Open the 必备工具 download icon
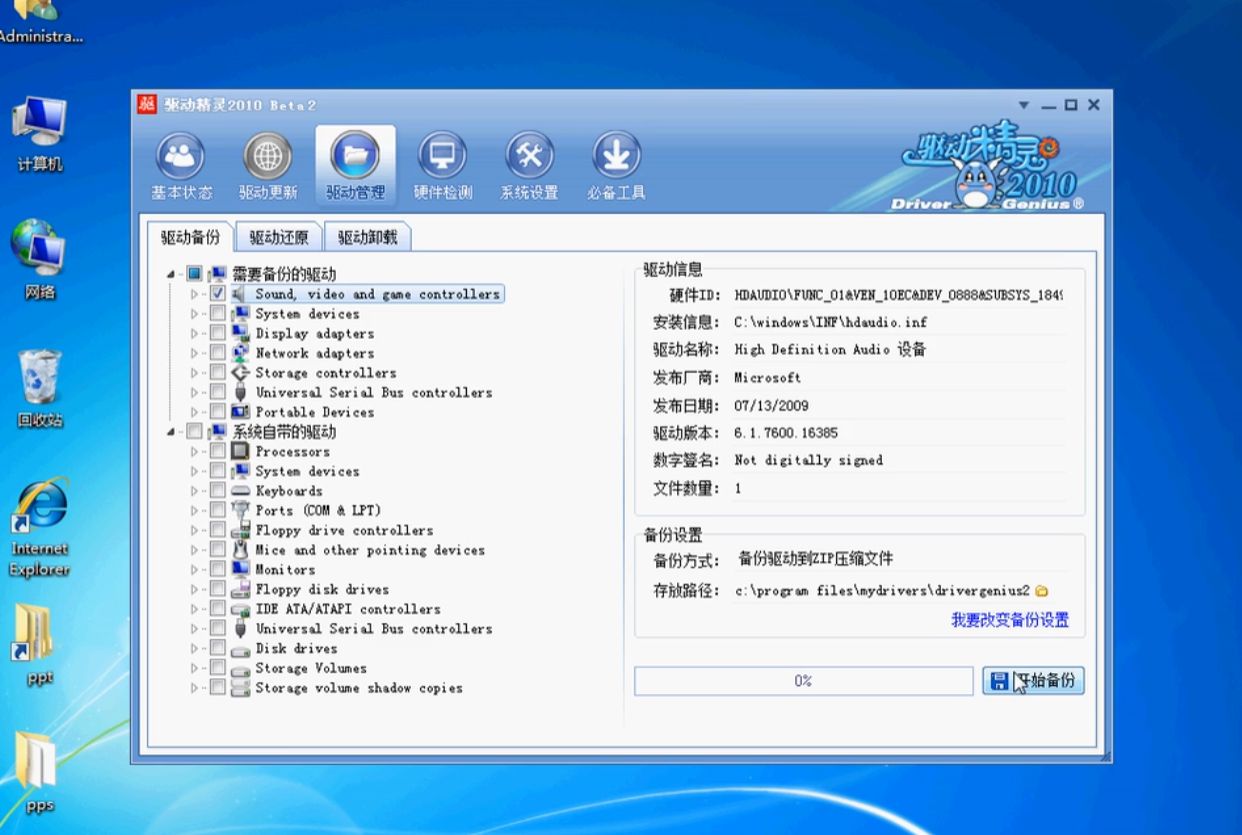 pos(616,157)
